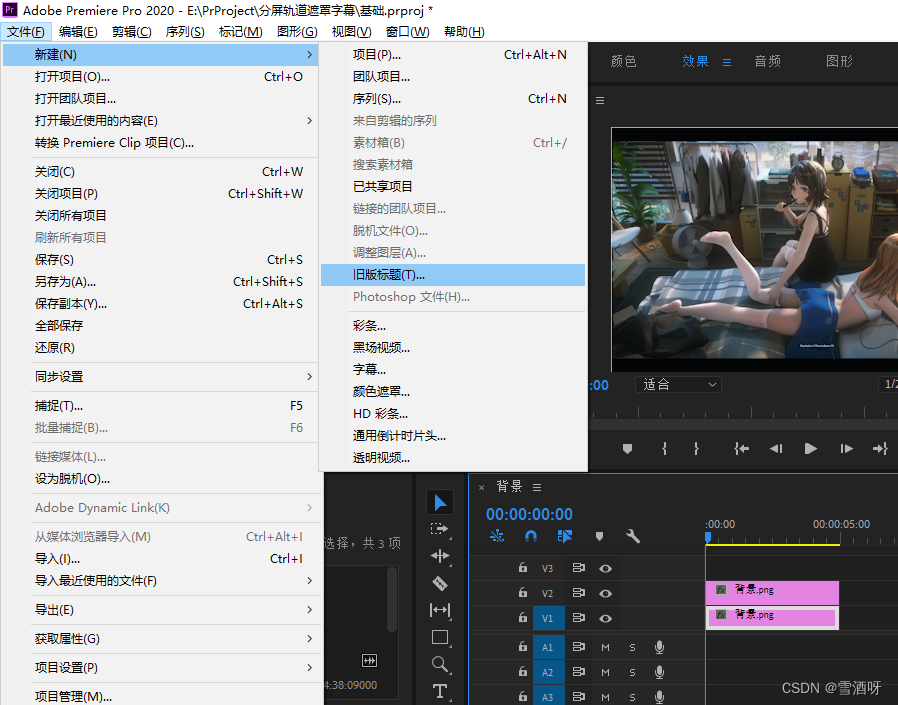Enable voice-over record on A1
This screenshot has height=705, width=898.
(659, 647)
